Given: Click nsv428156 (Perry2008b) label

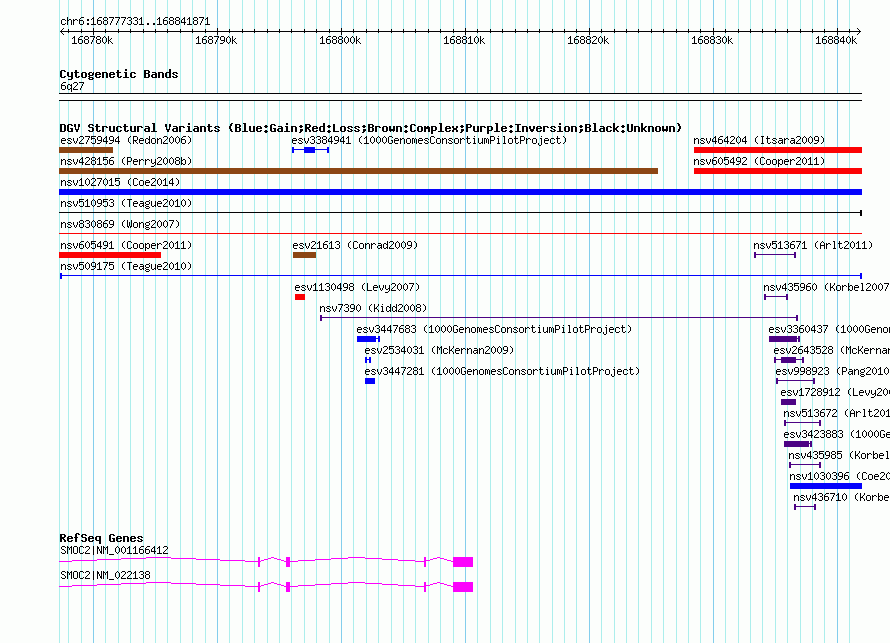Looking at the screenshot, I should (x=126, y=161).
